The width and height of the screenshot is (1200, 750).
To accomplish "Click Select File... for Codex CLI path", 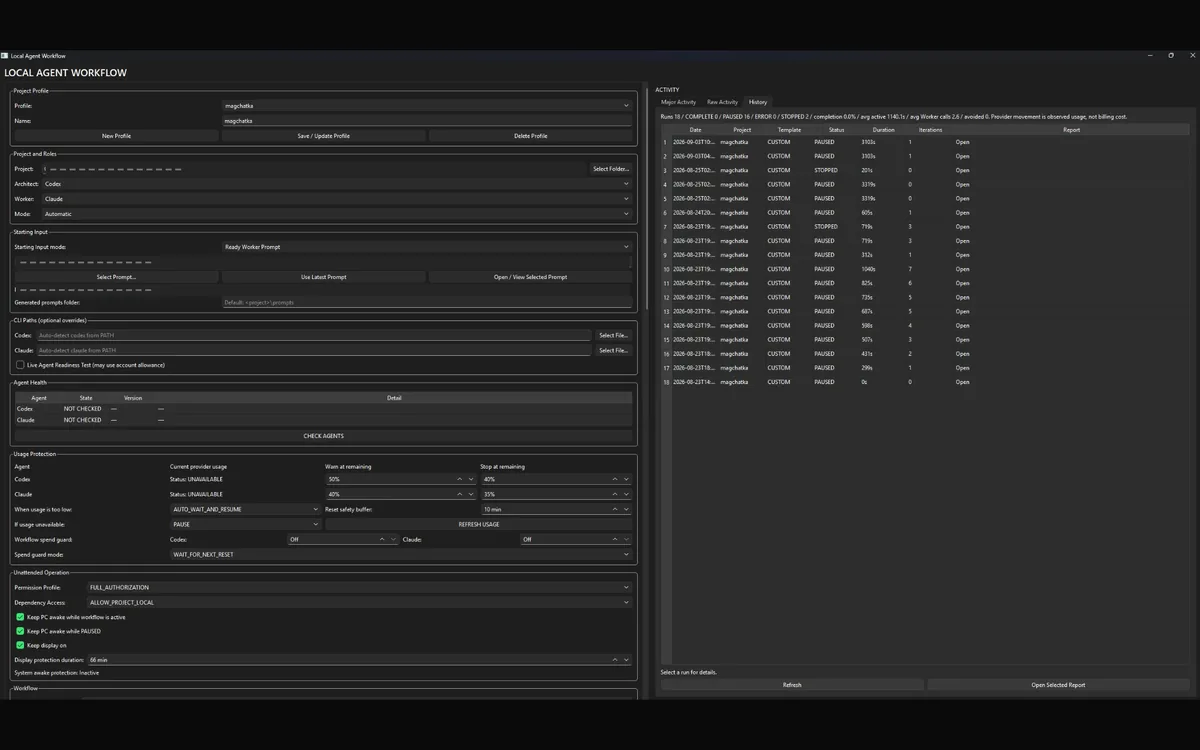I will coord(613,336).
